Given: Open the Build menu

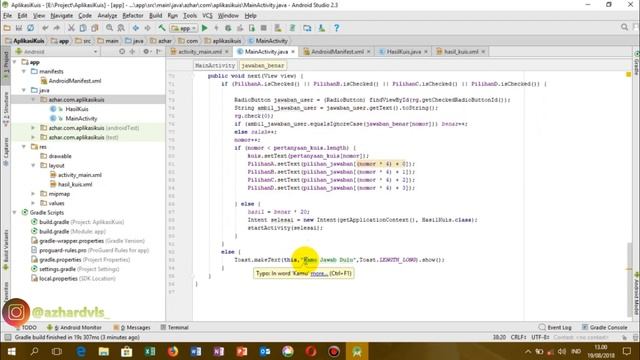Looking at the screenshot, I should click(x=156, y=16).
